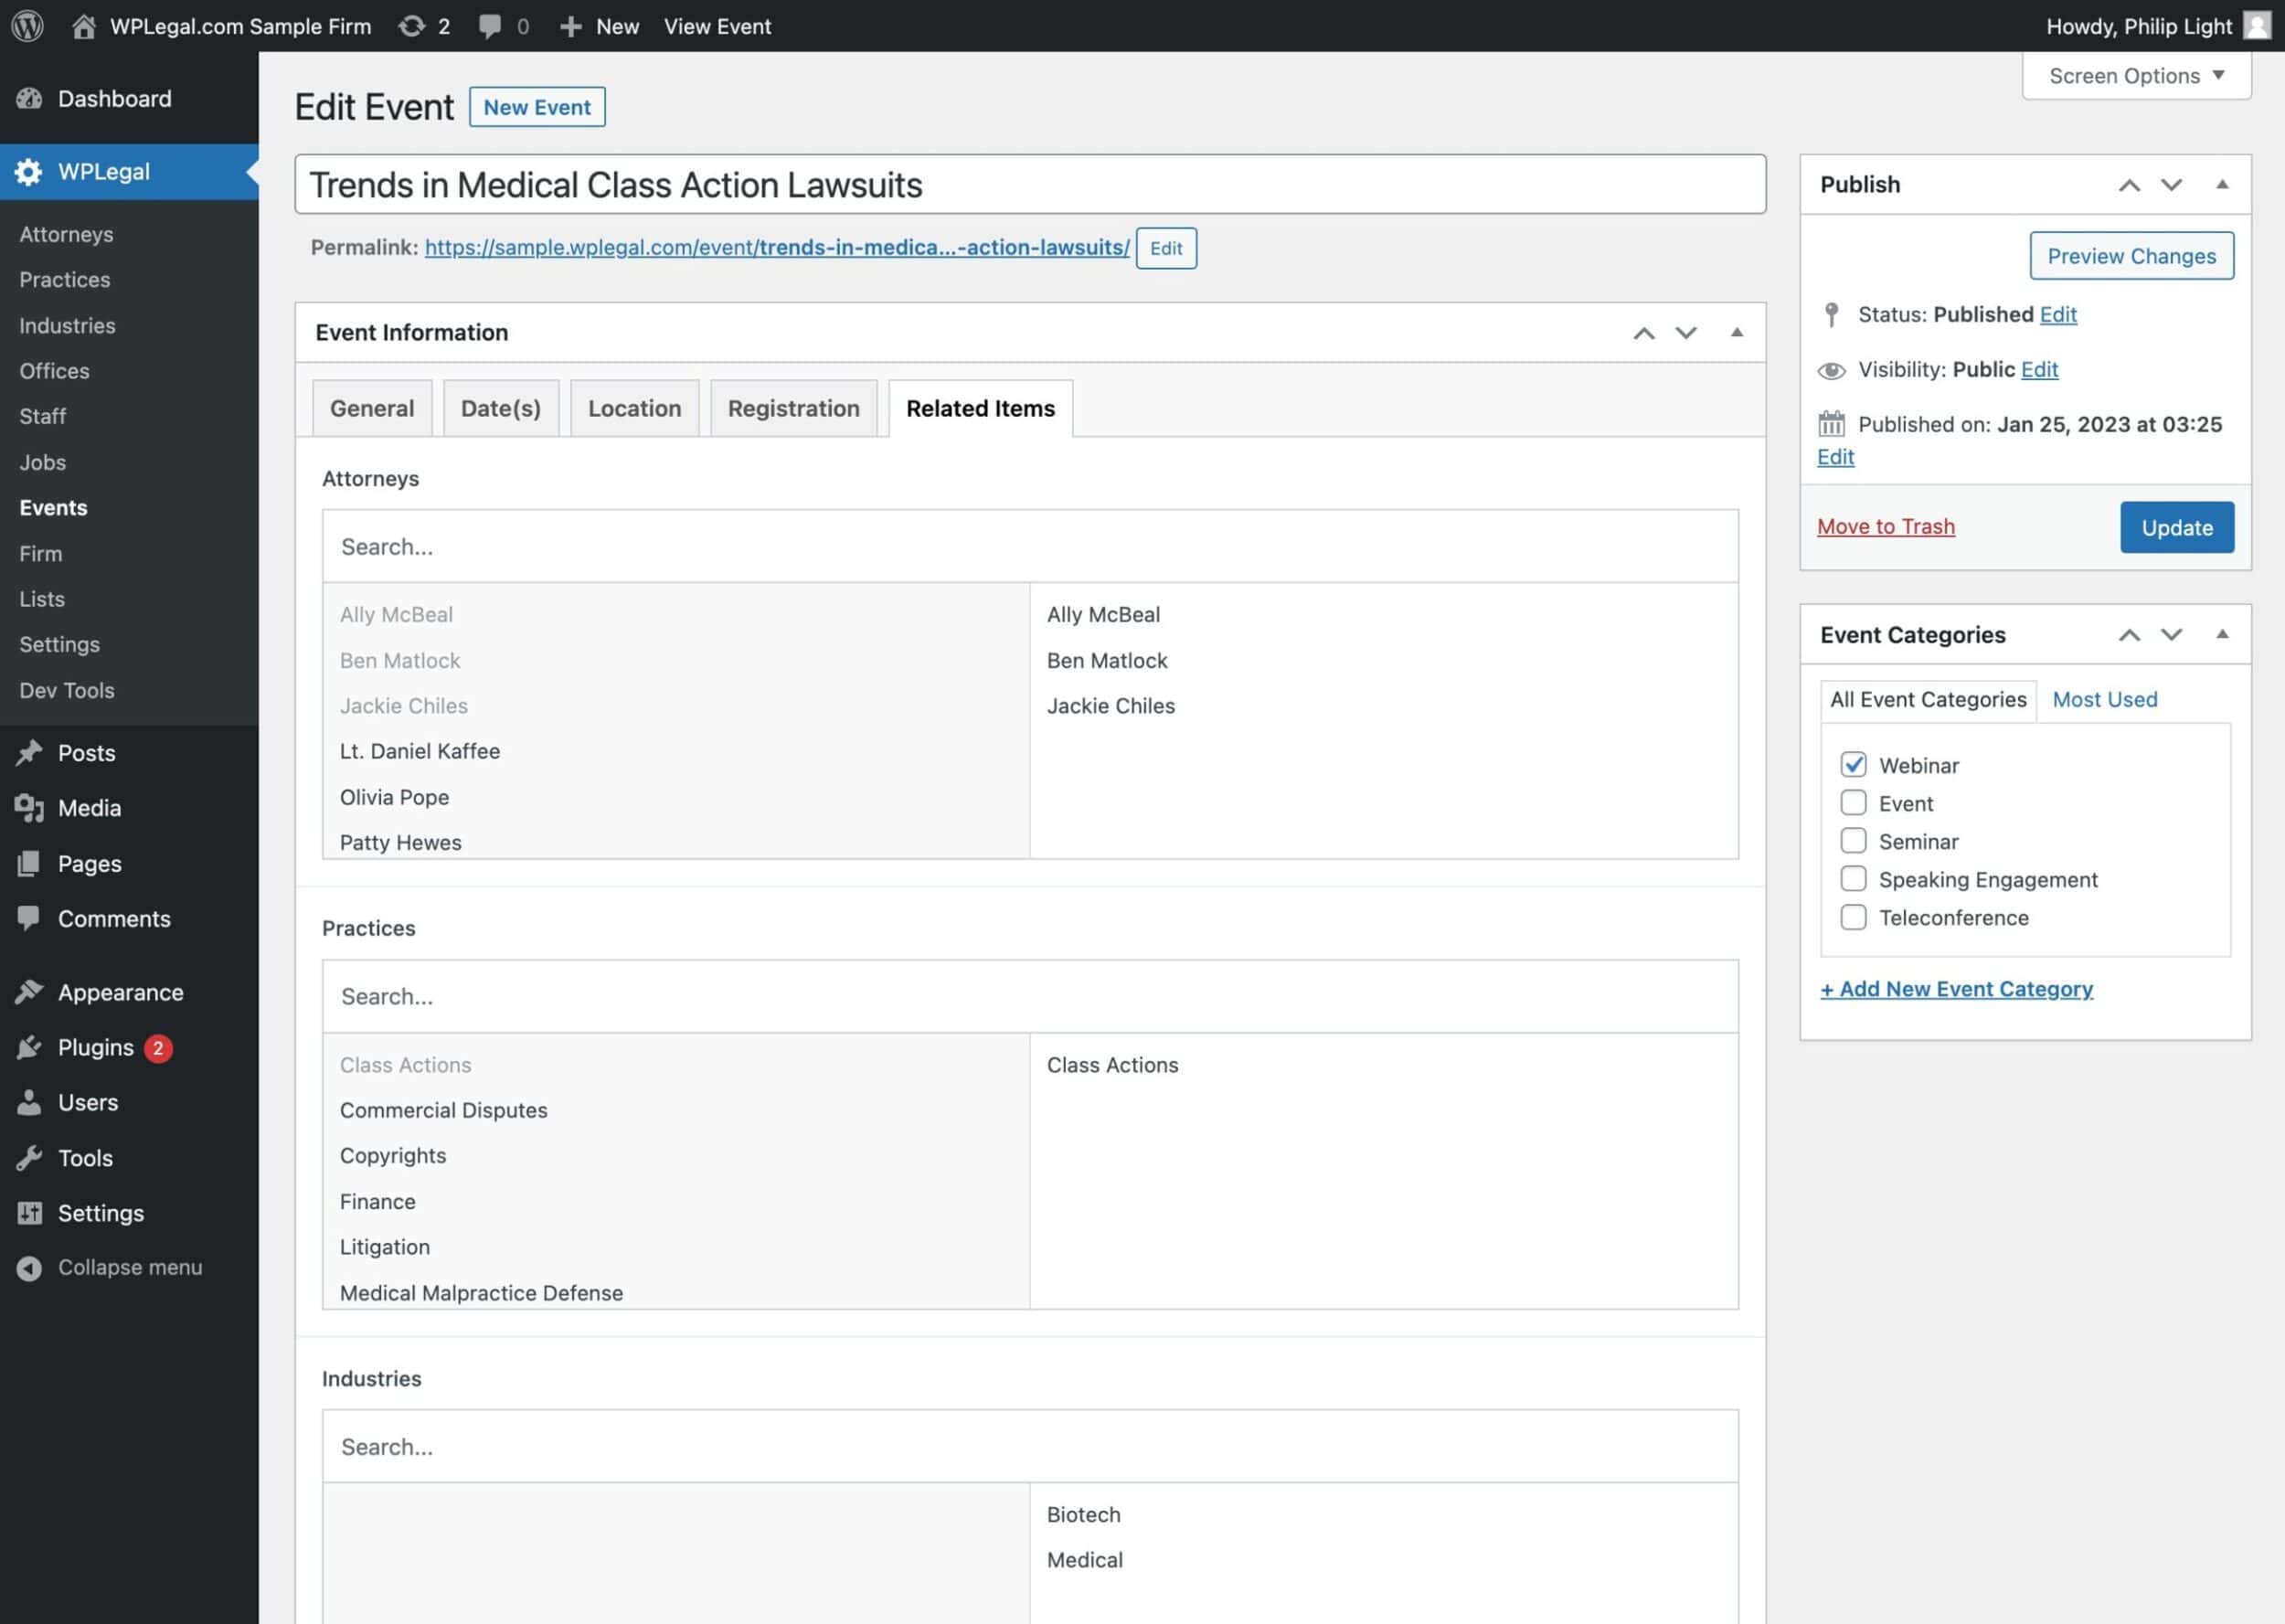Open the Dashboard gauge icon
2285x1624 pixels.
coord(29,98)
